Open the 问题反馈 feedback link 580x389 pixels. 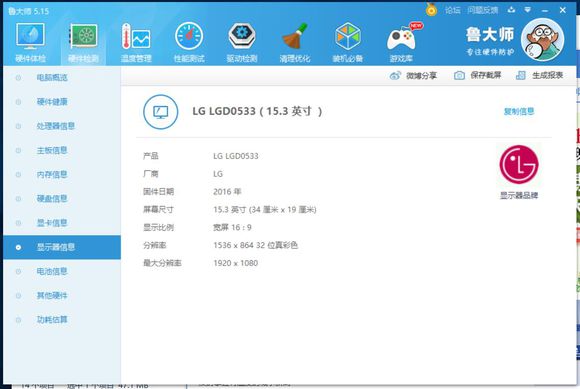point(482,10)
